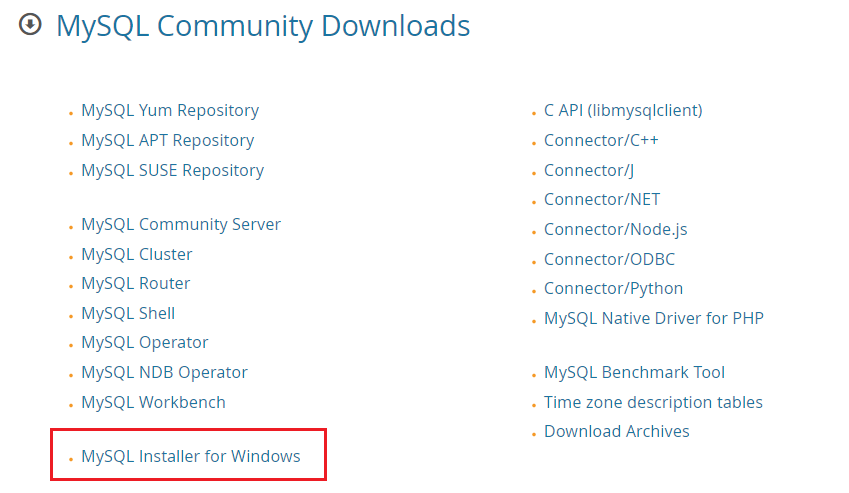Click the MySQL Benchmark Tool link
The height and width of the screenshot is (493, 849).
634,373
